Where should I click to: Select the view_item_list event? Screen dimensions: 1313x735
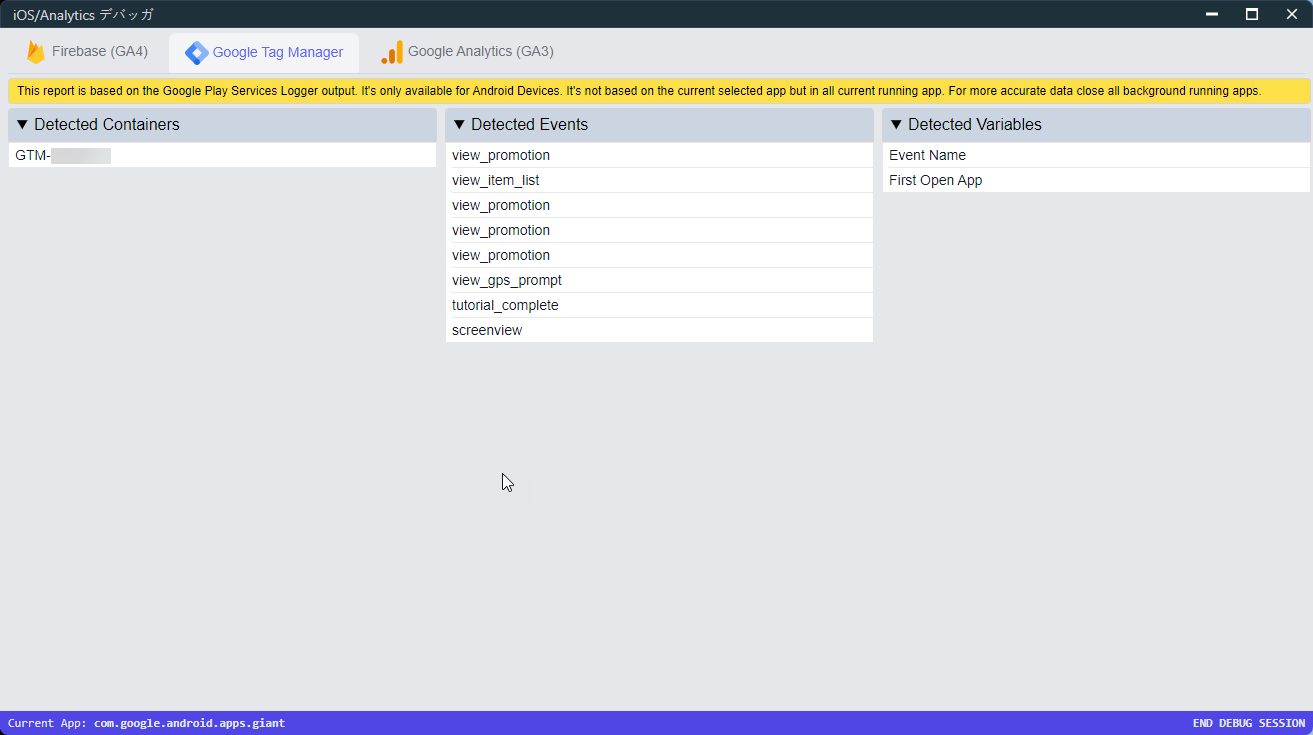pos(496,180)
